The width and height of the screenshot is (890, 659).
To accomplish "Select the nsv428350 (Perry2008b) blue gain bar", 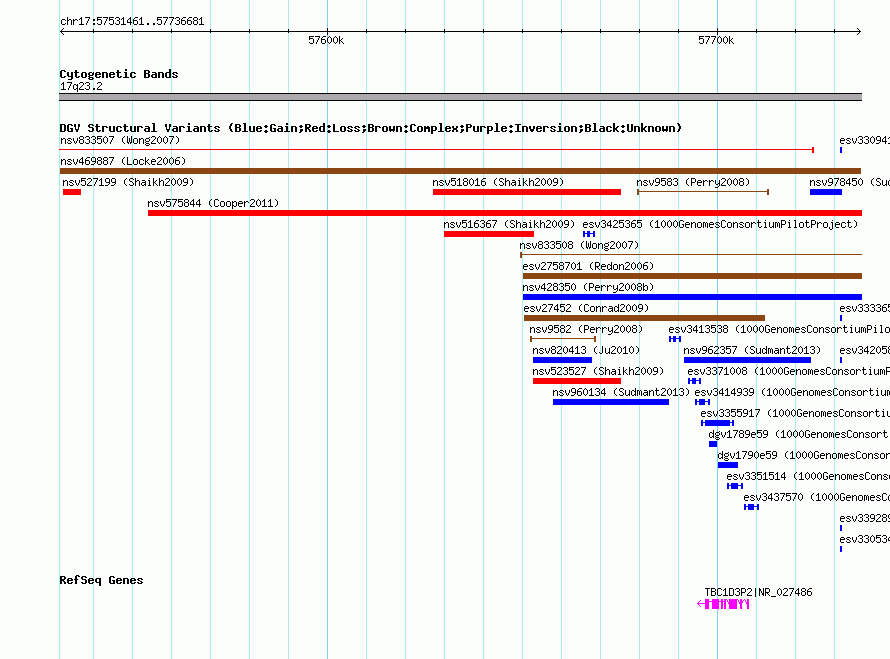I will pyautogui.click(x=691, y=297).
